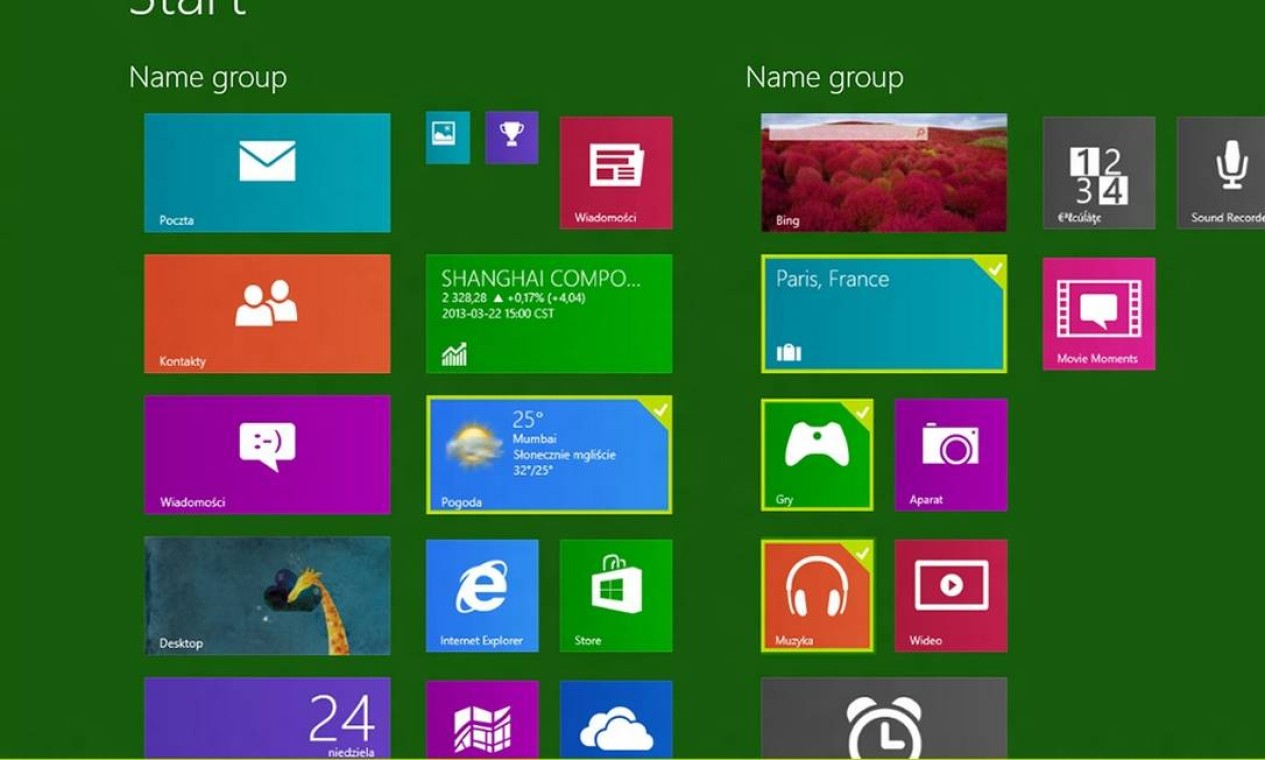This screenshot has height=760, width=1265.
Task: Open the Wideo video tile
Action: [x=951, y=596]
